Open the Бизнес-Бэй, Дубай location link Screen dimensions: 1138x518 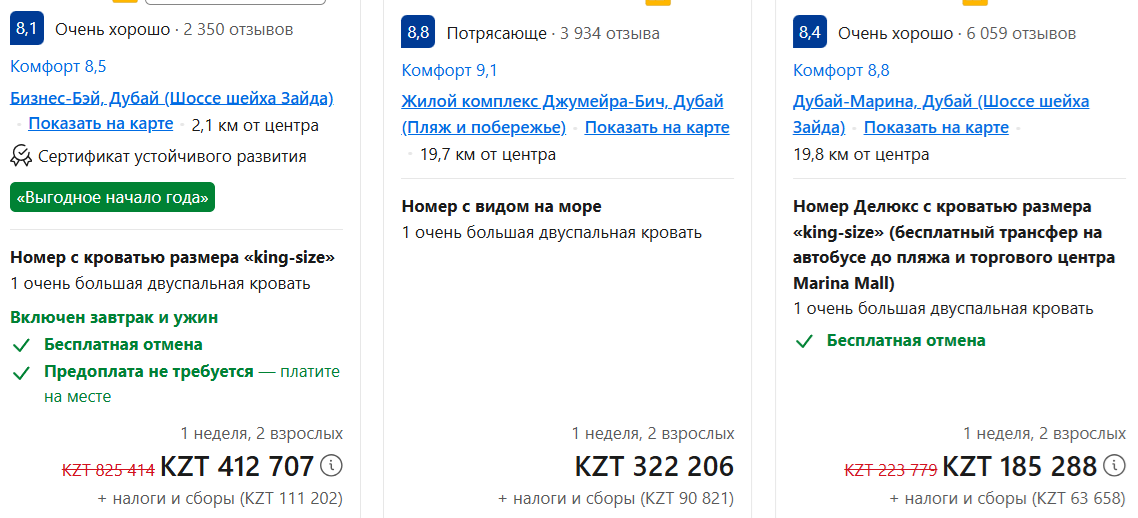pyautogui.click(x=172, y=98)
